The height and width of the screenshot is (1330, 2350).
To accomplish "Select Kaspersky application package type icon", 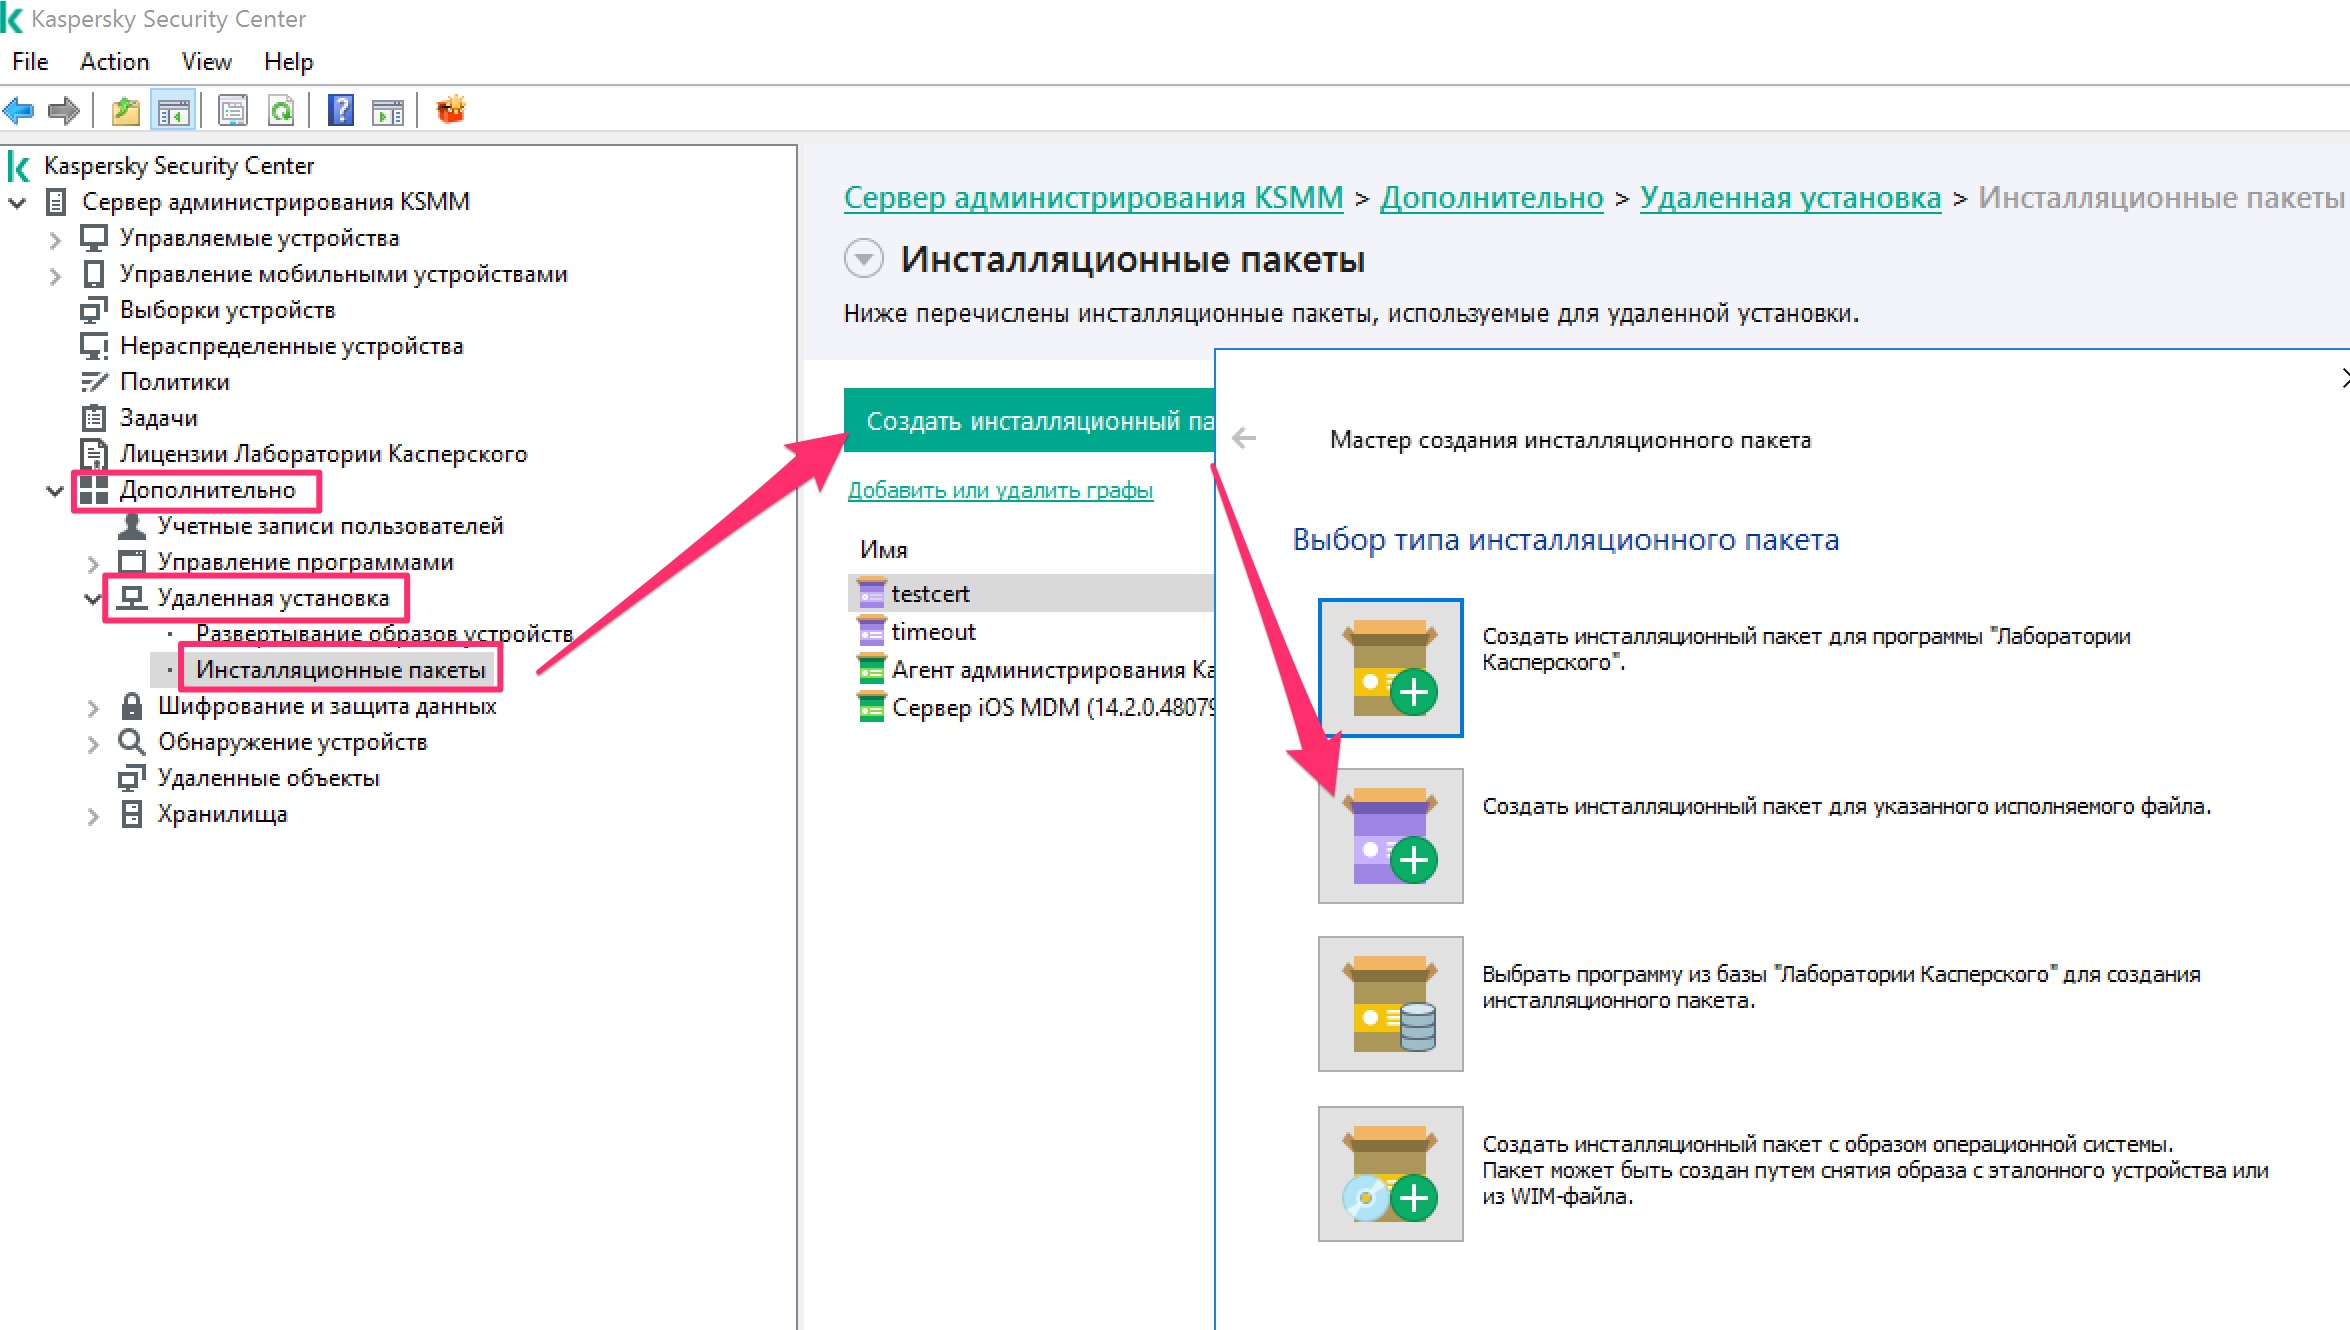I will pos(1390,667).
